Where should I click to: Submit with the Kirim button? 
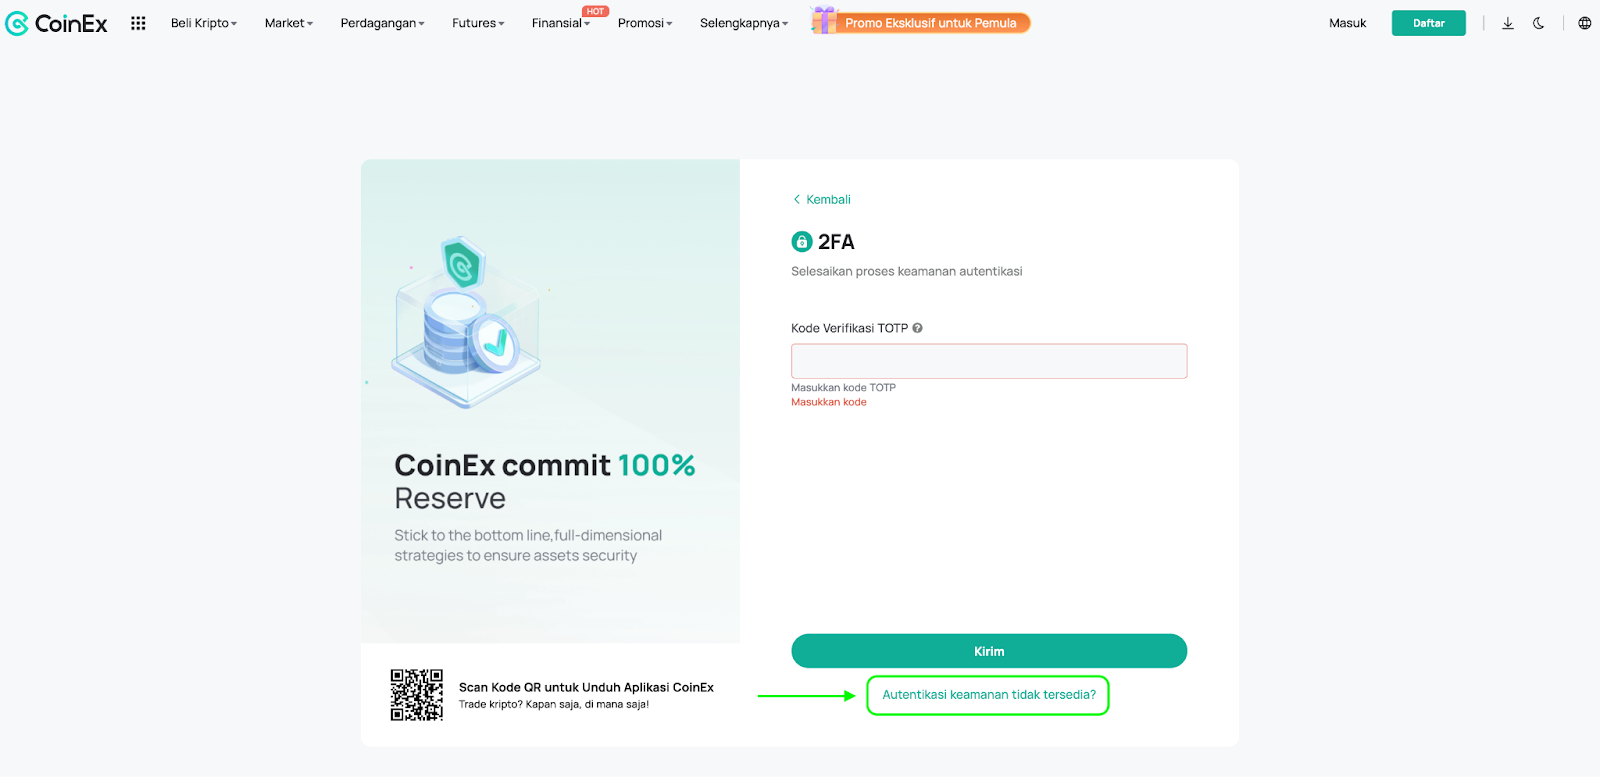click(x=989, y=651)
